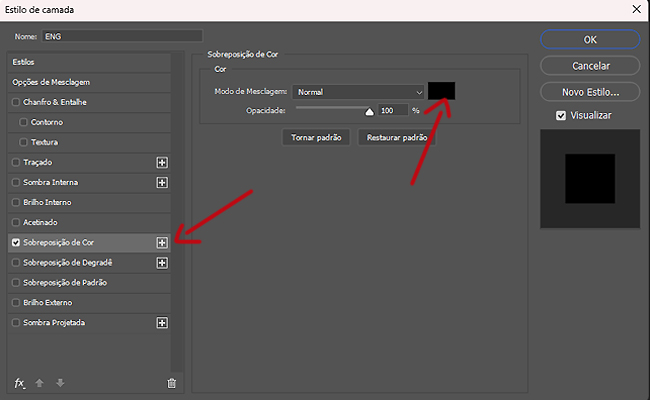Open the Modo de Mesclagem dropdown
Image resolution: width=650 pixels, height=400 pixels.
pos(358,92)
